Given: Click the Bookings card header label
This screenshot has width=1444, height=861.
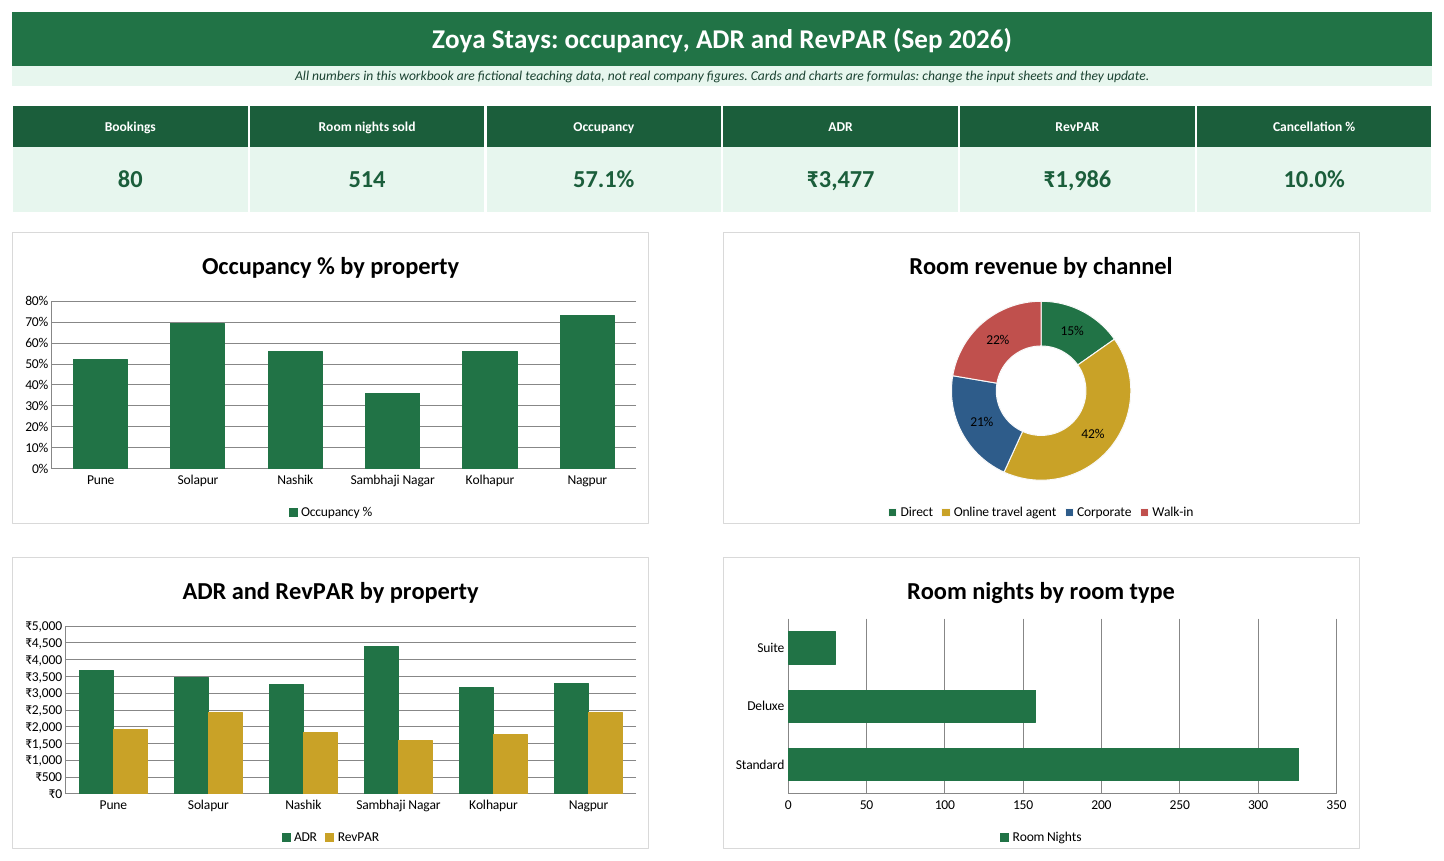Looking at the screenshot, I should coord(130,127).
